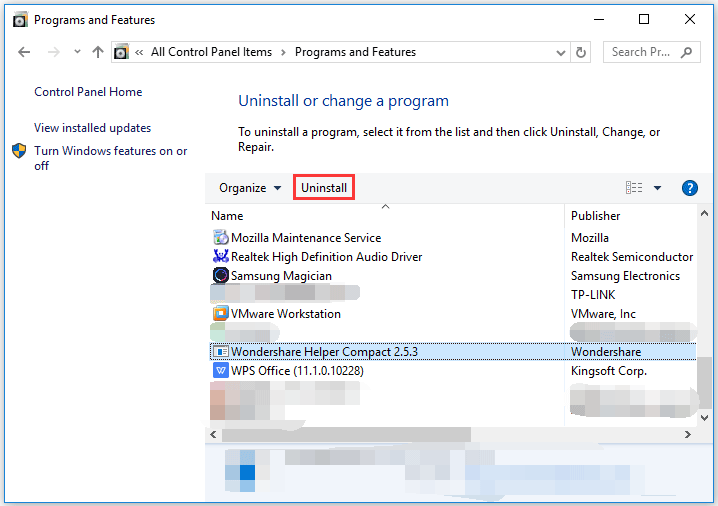Click the blue Help question mark icon
Screen dimensions: 718x506
click(689, 188)
